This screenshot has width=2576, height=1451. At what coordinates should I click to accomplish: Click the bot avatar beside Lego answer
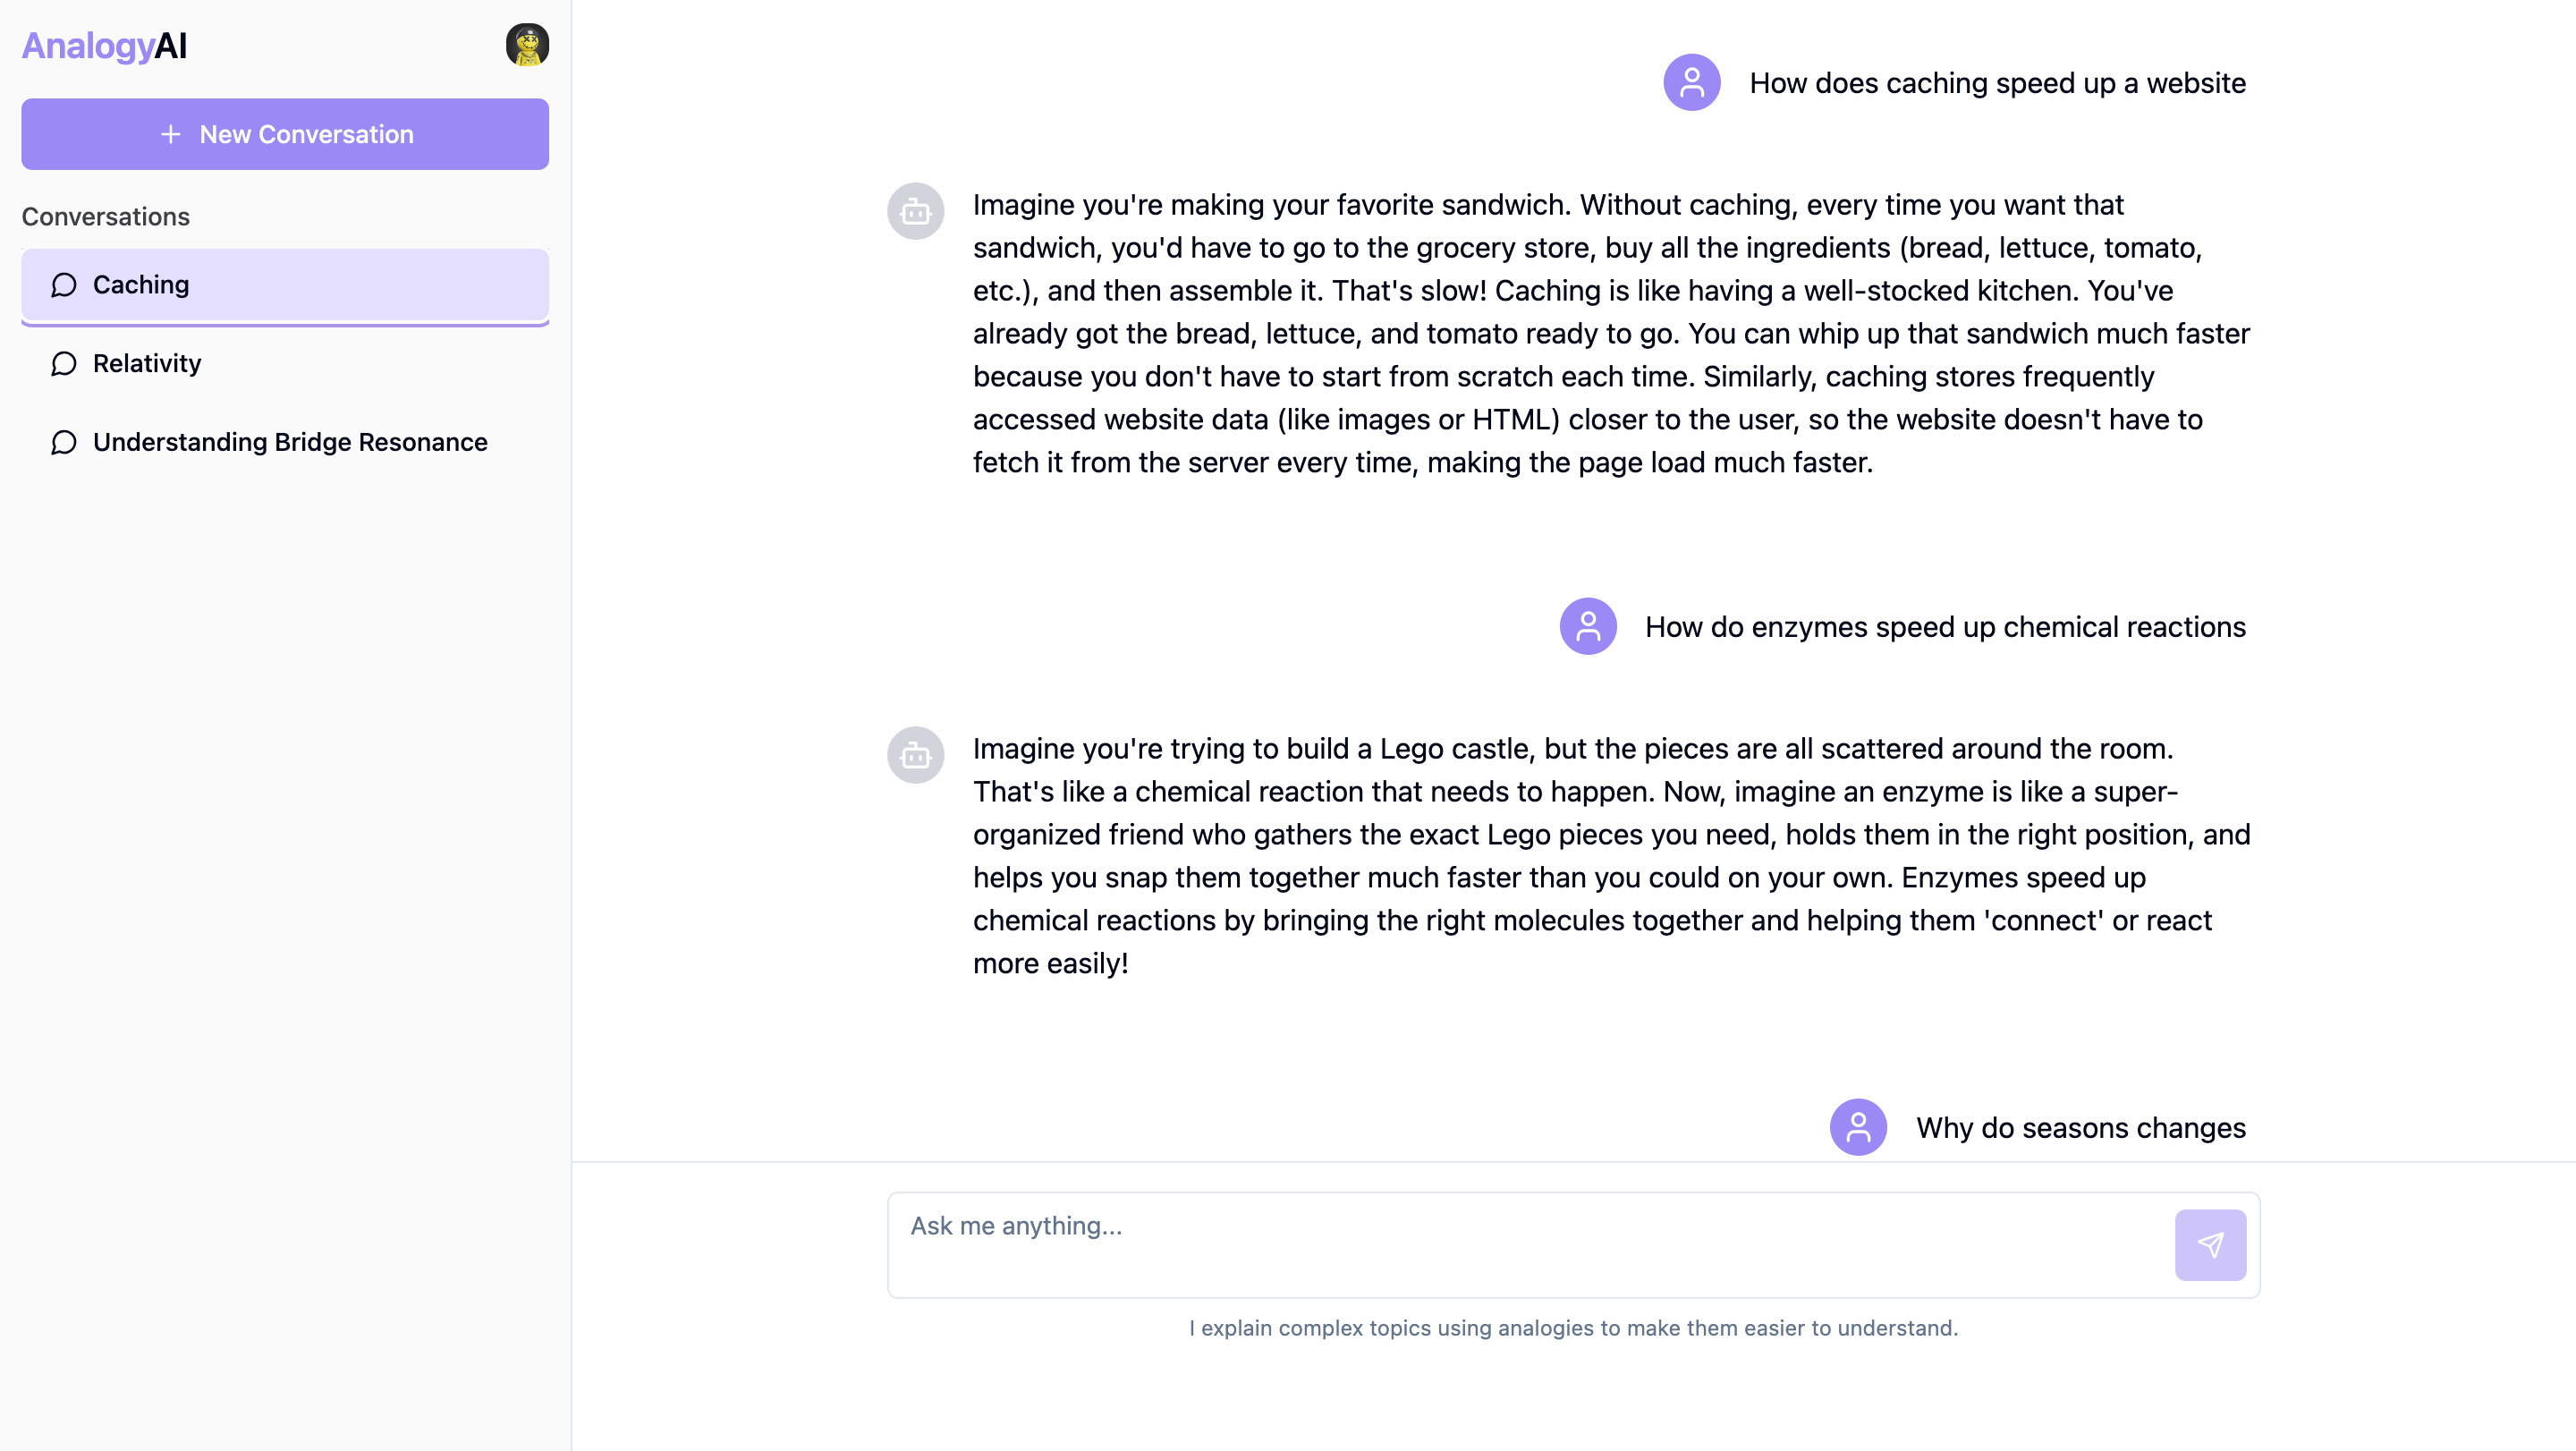click(x=915, y=755)
